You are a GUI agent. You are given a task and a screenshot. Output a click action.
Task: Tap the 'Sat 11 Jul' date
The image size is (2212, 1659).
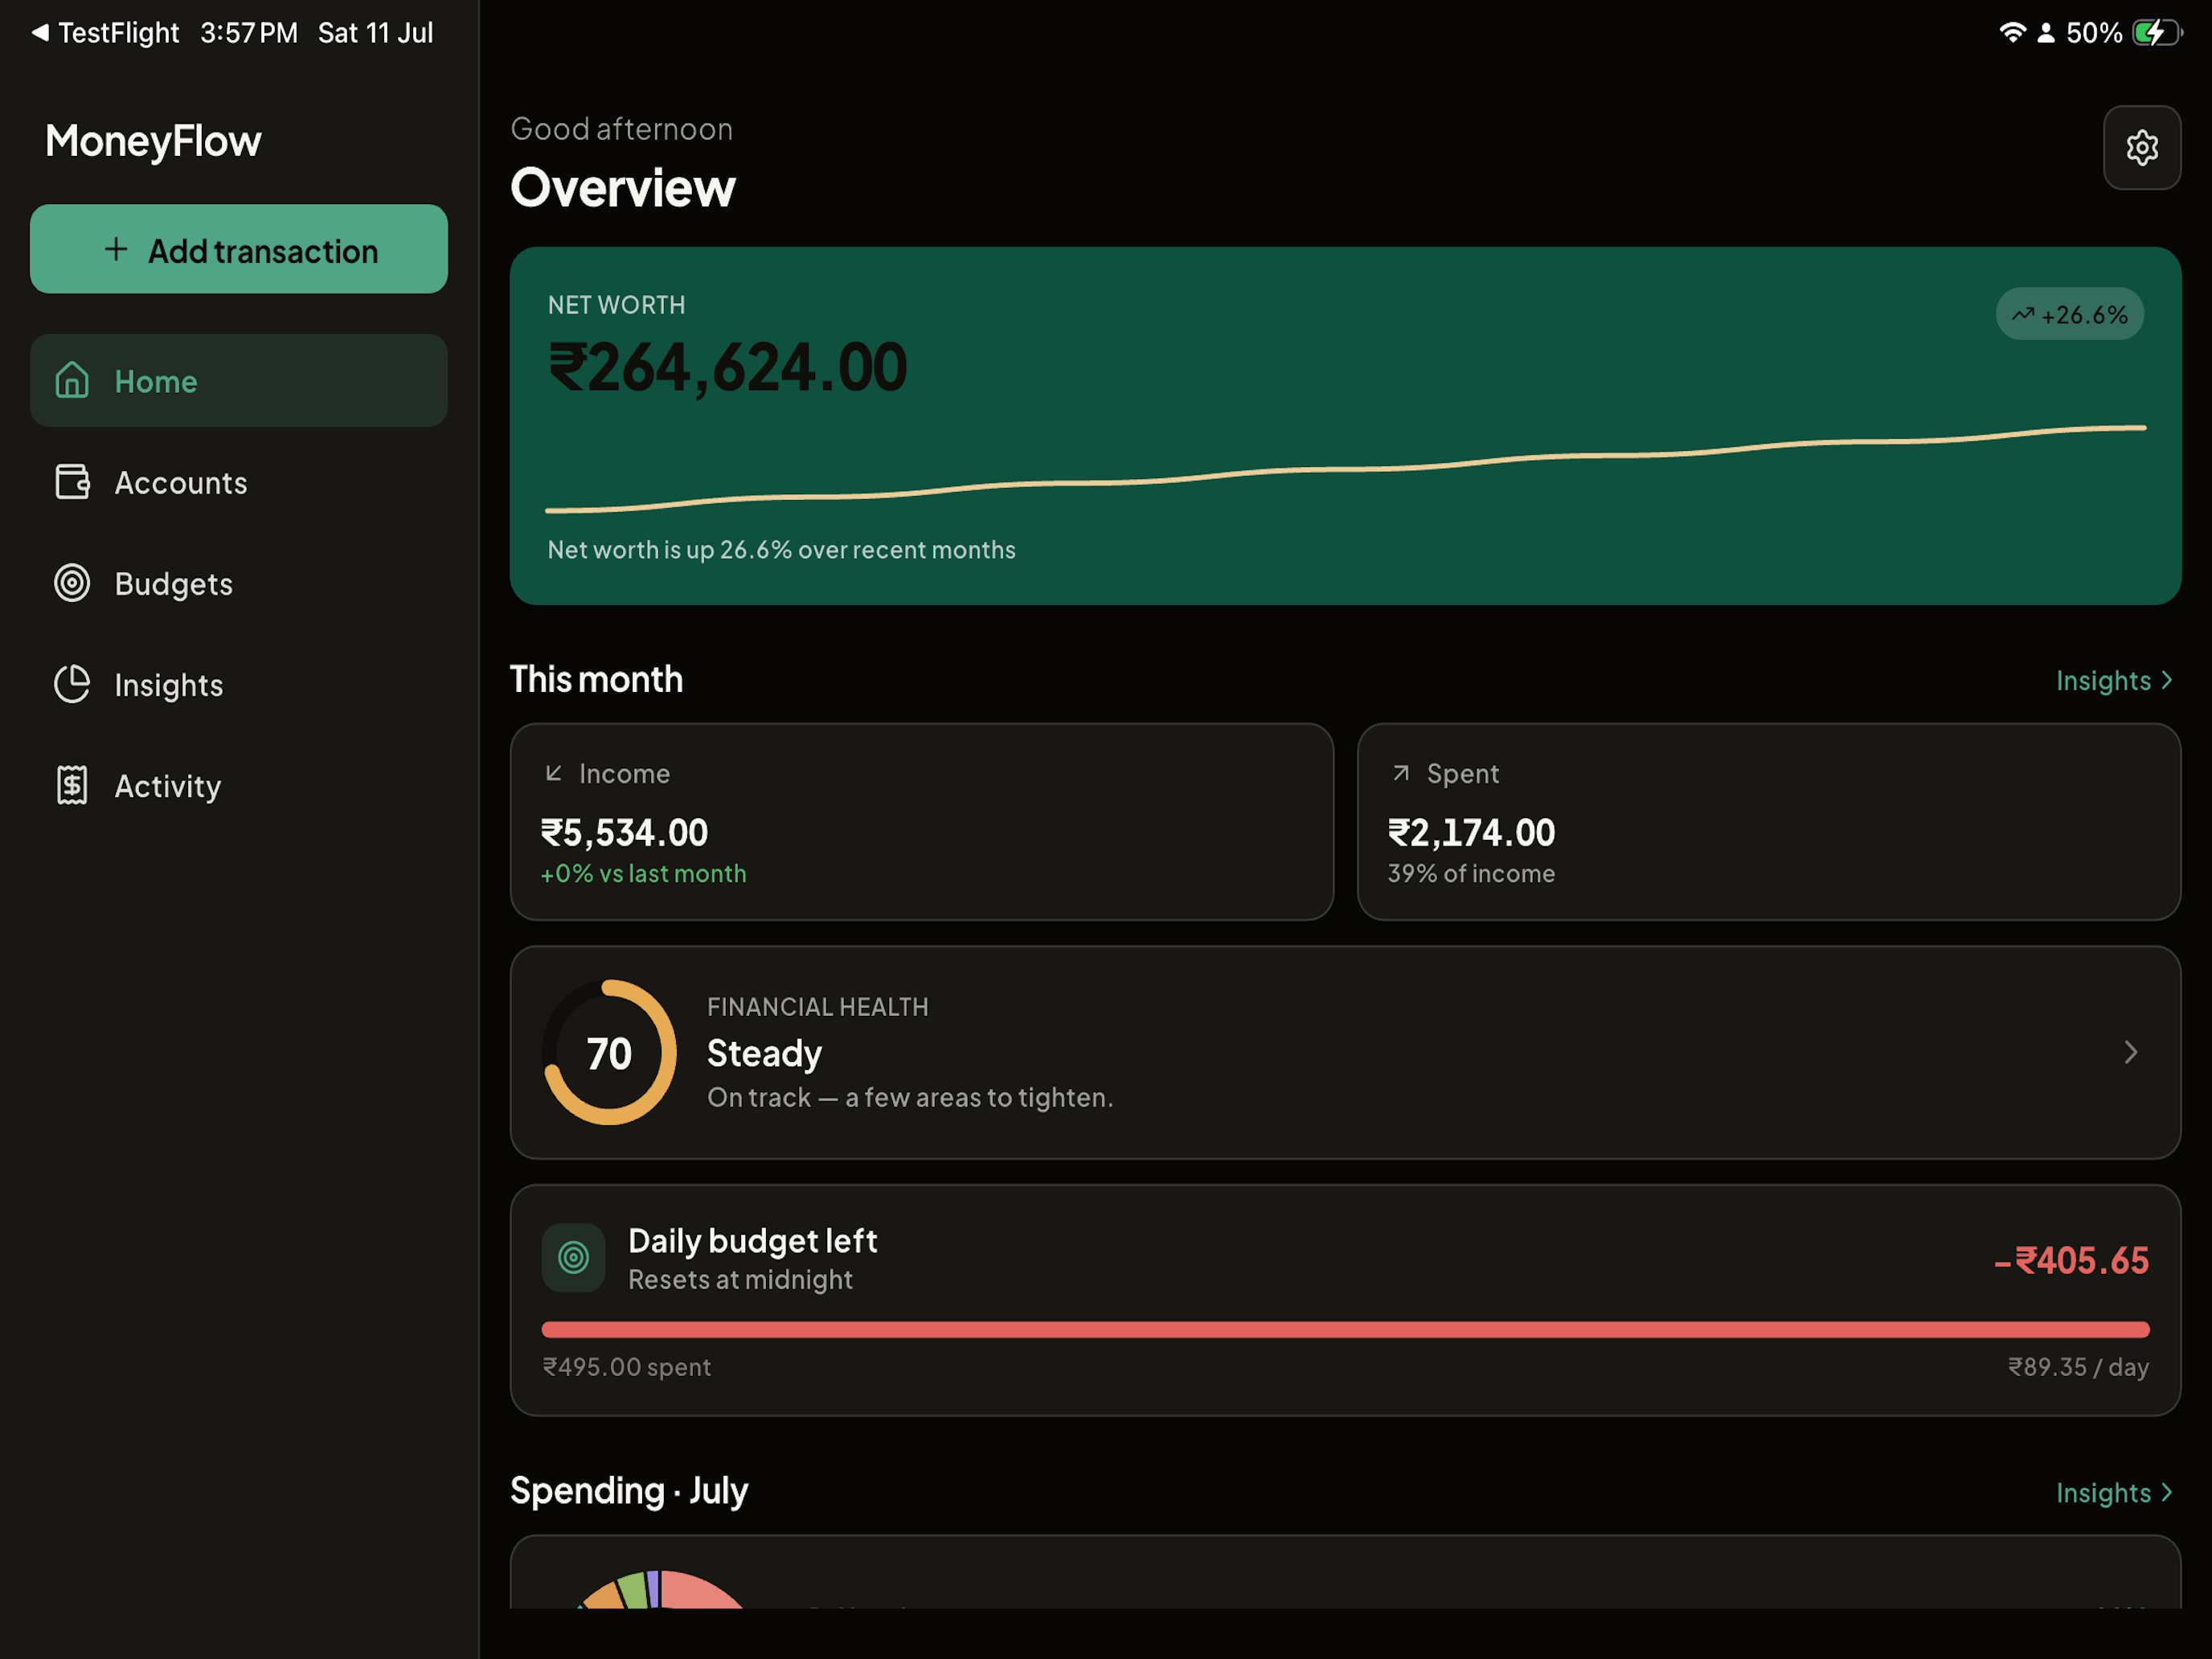(x=375, y=32)
